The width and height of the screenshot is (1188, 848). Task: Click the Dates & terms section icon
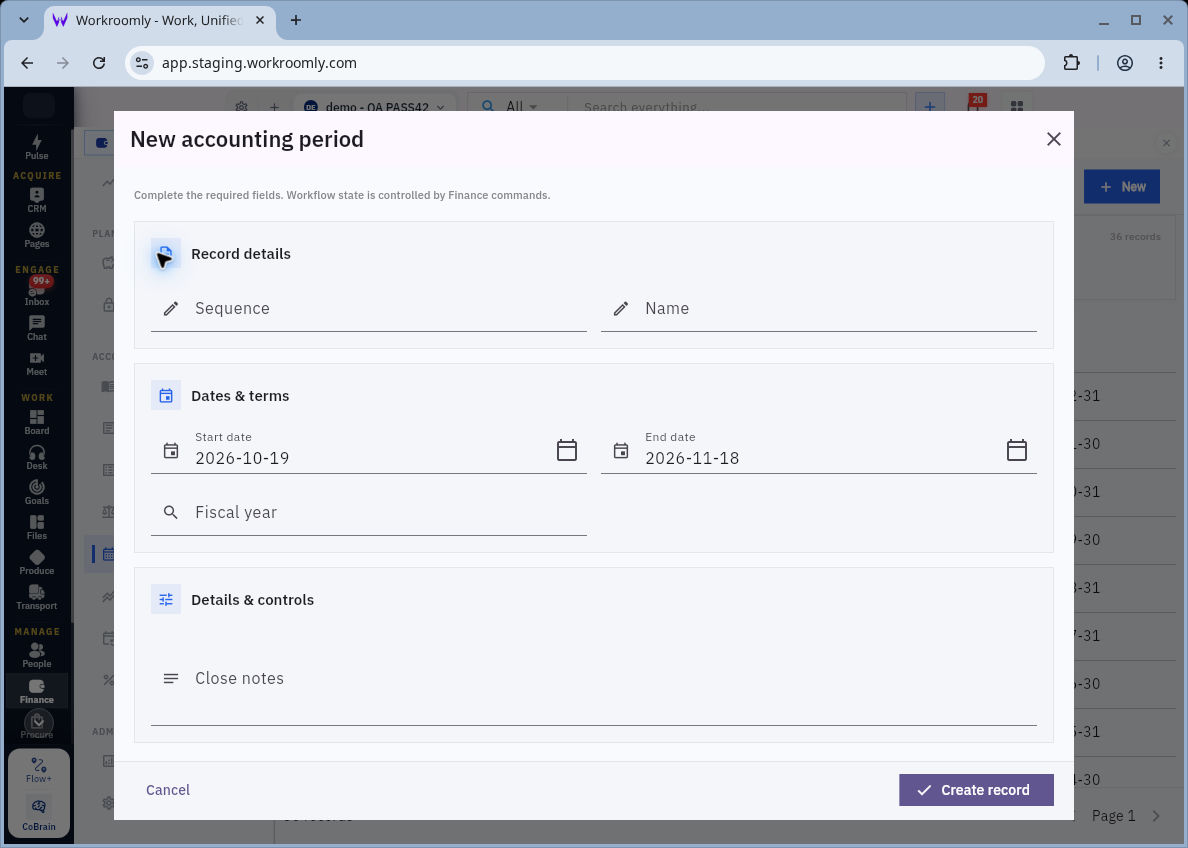click(166, 396)
